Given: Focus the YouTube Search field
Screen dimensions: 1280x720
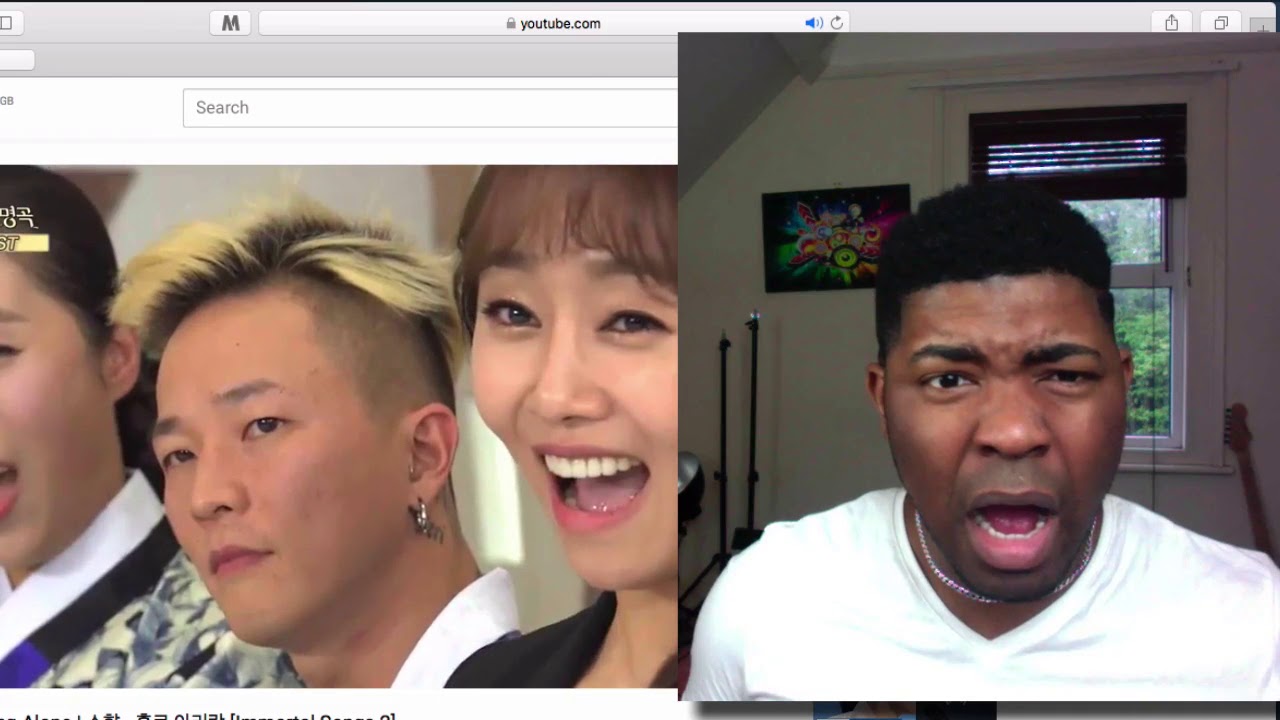Looking at the screenshot, I should (x=430, y=107).
